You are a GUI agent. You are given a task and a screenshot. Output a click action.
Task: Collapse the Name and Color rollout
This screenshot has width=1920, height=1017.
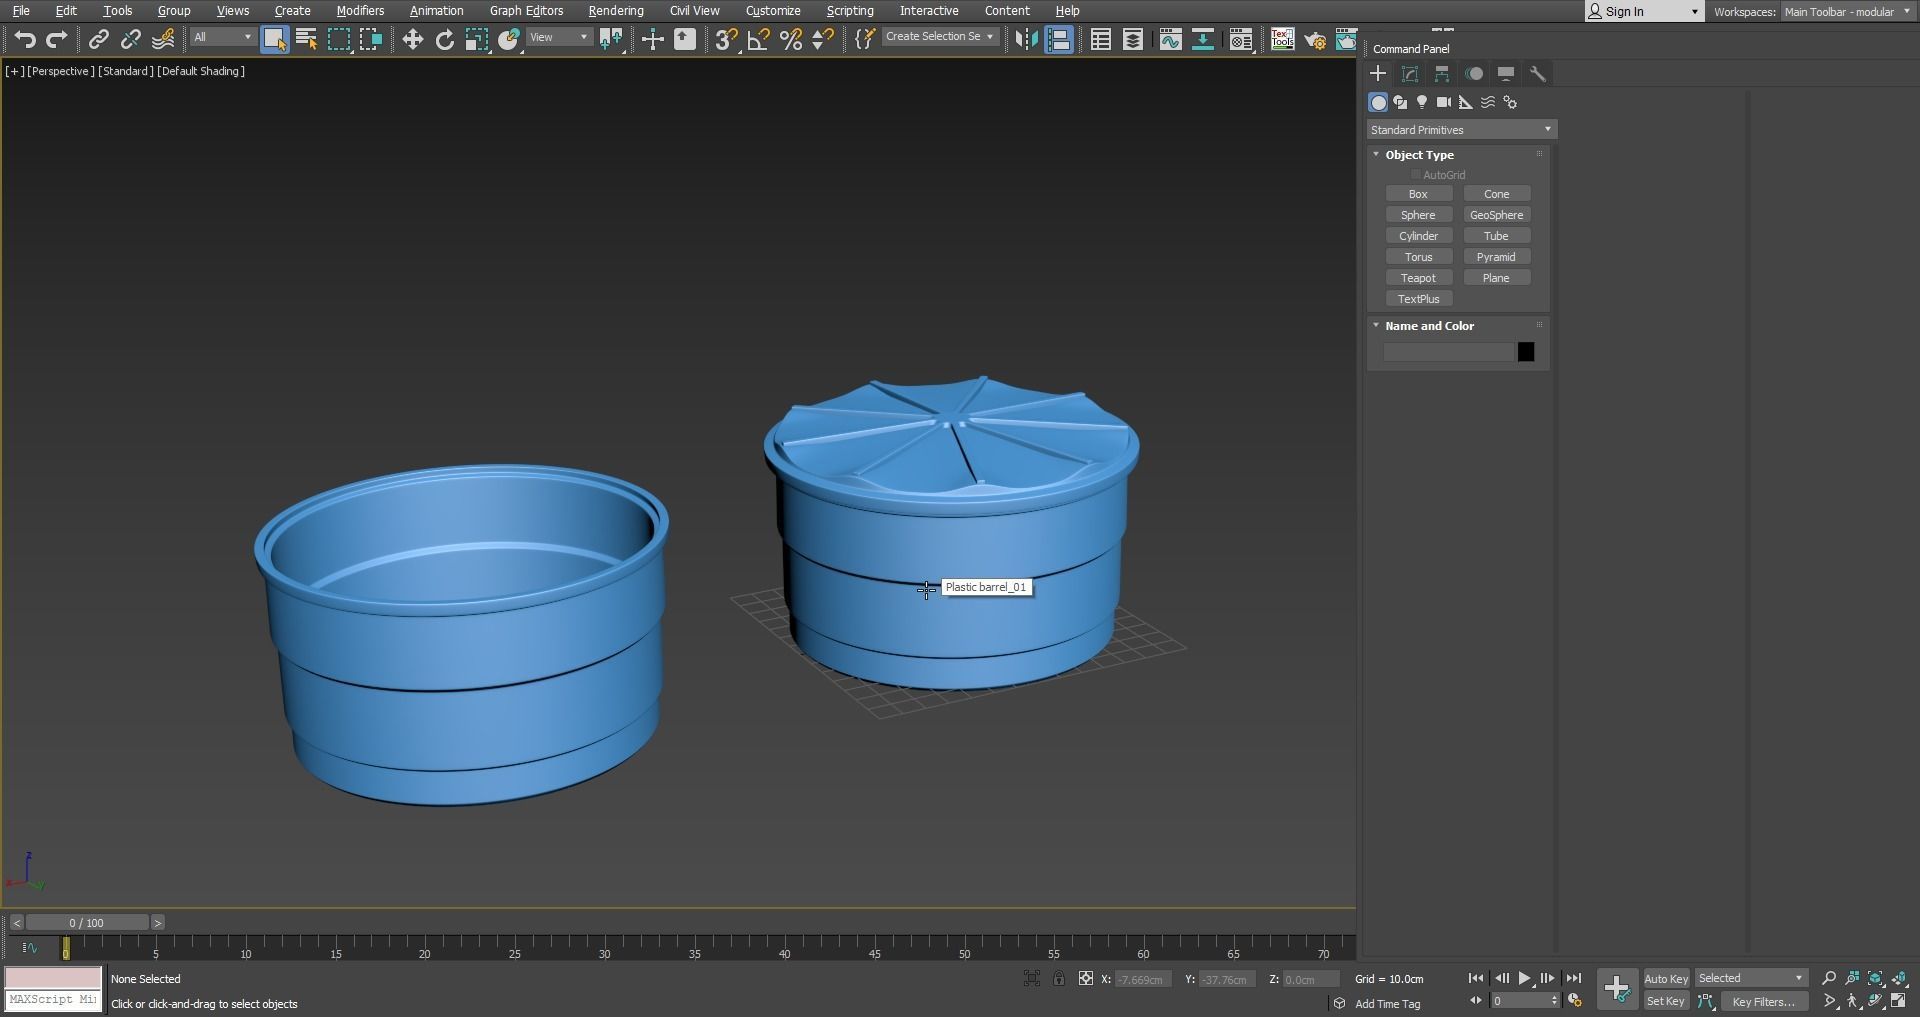click(1429, 326)
